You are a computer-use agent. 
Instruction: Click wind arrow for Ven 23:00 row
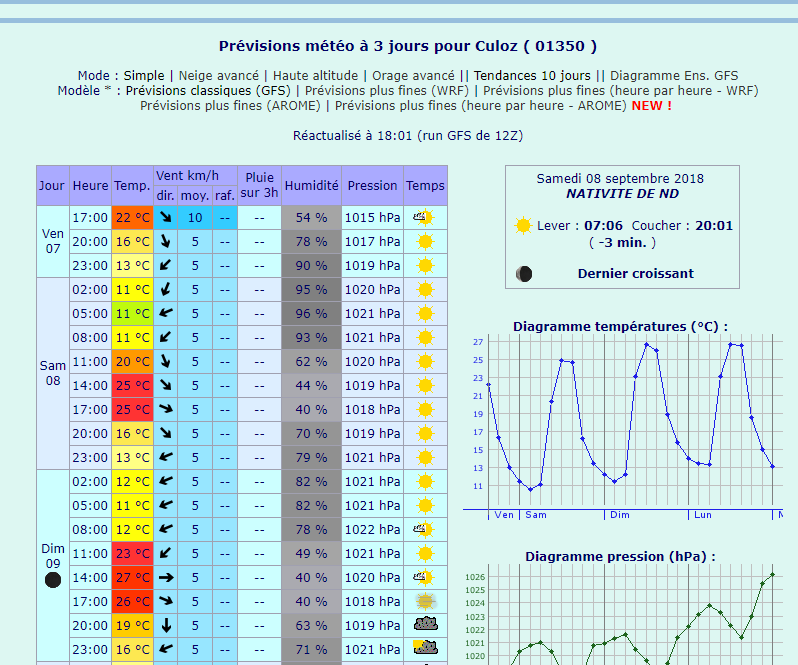point(165,265)
